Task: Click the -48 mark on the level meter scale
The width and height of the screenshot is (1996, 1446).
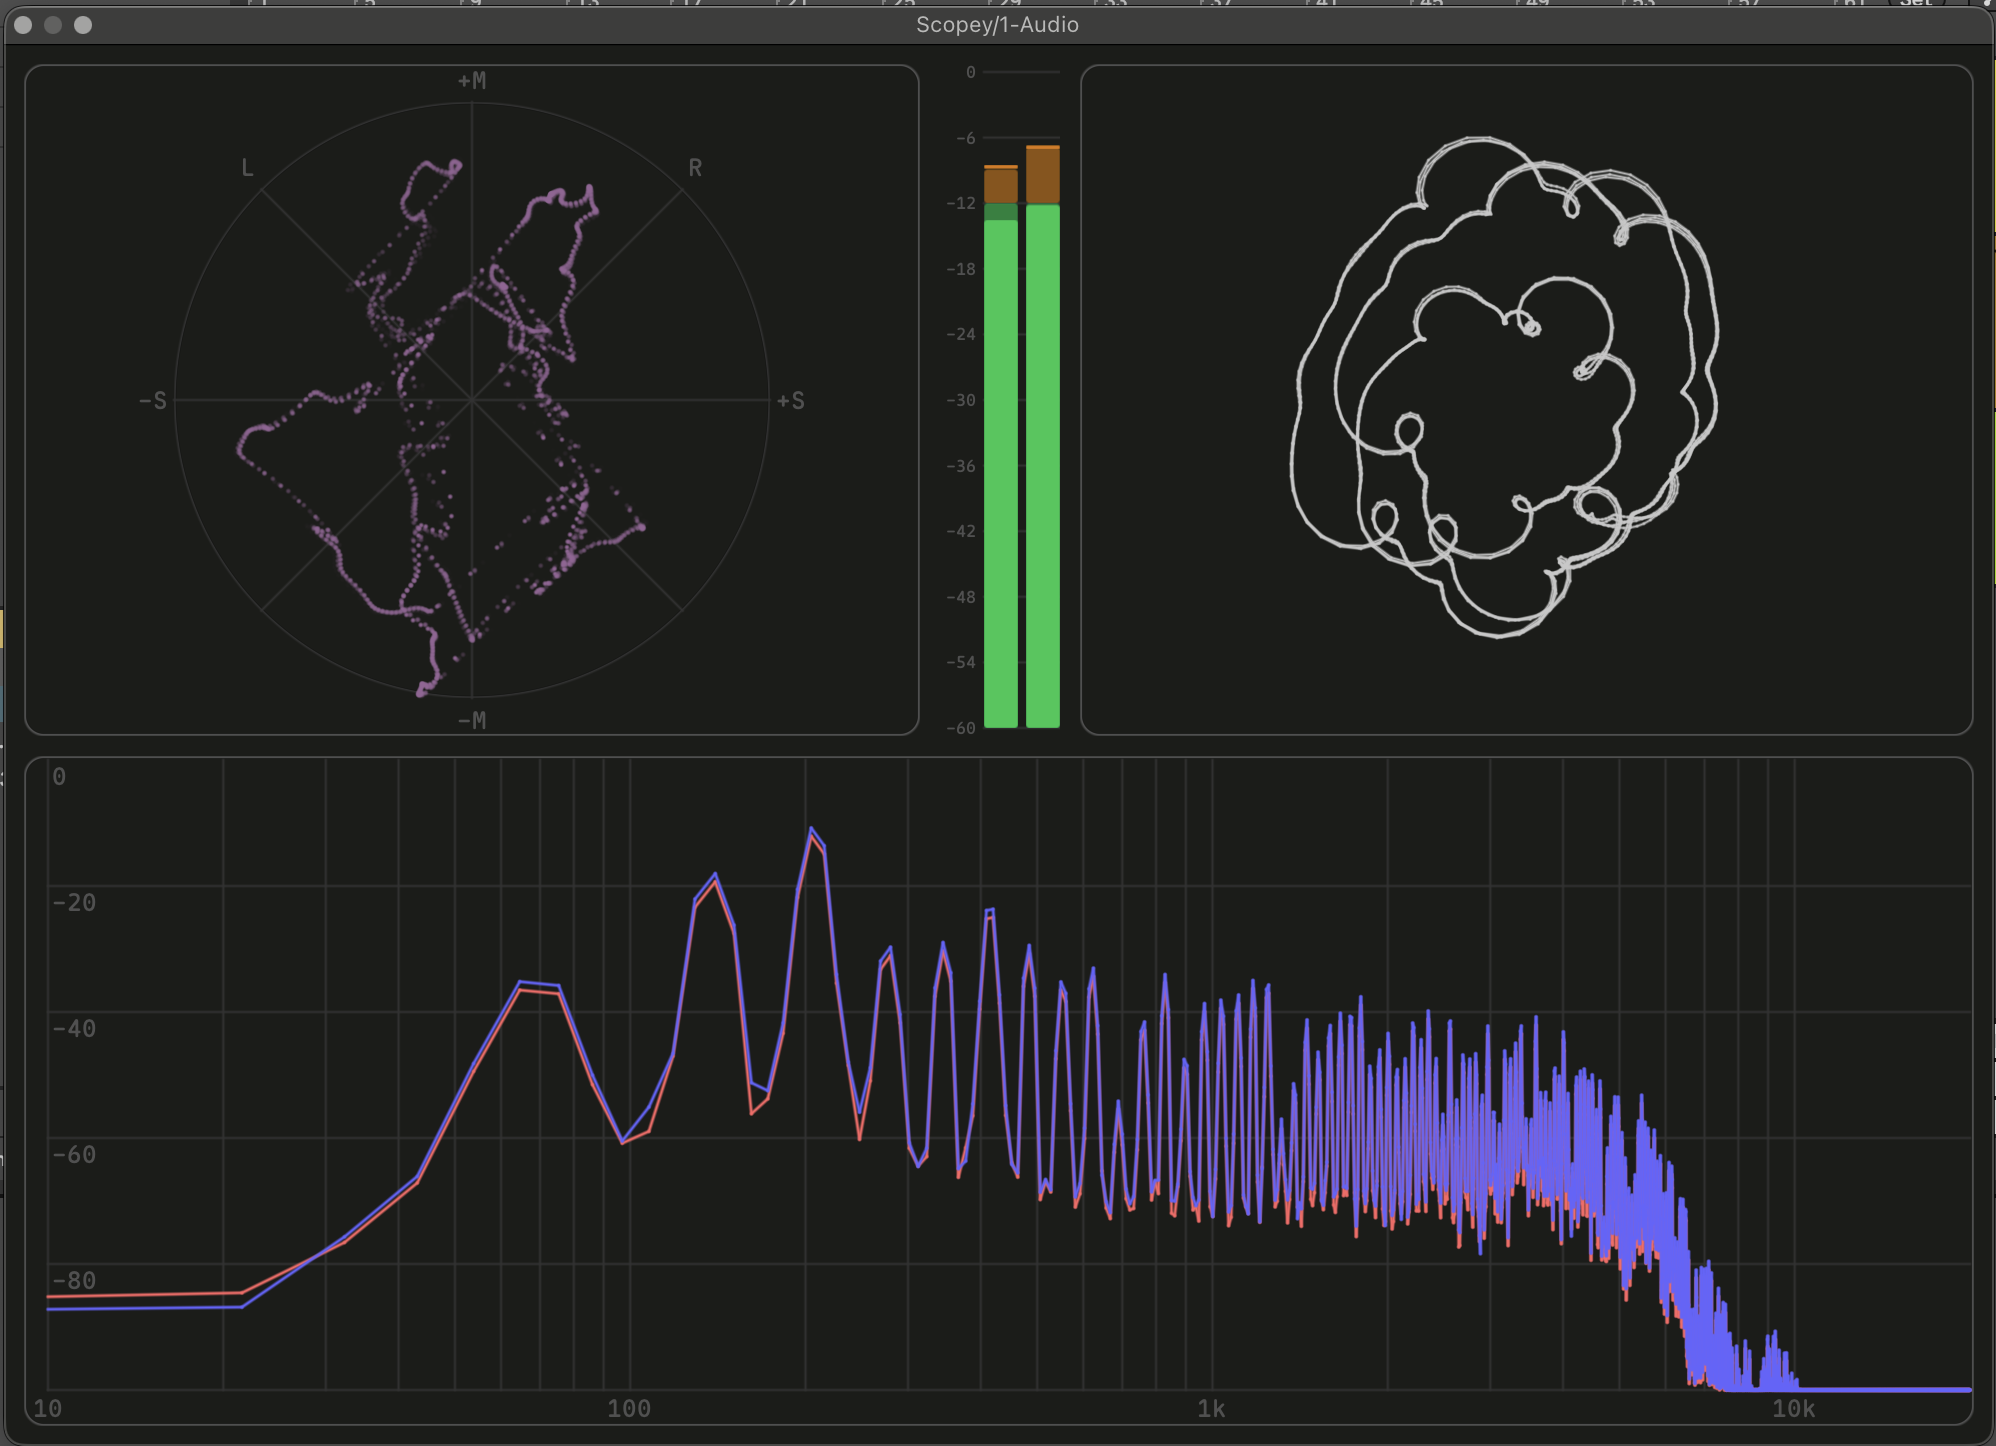Action: (961, 597)
